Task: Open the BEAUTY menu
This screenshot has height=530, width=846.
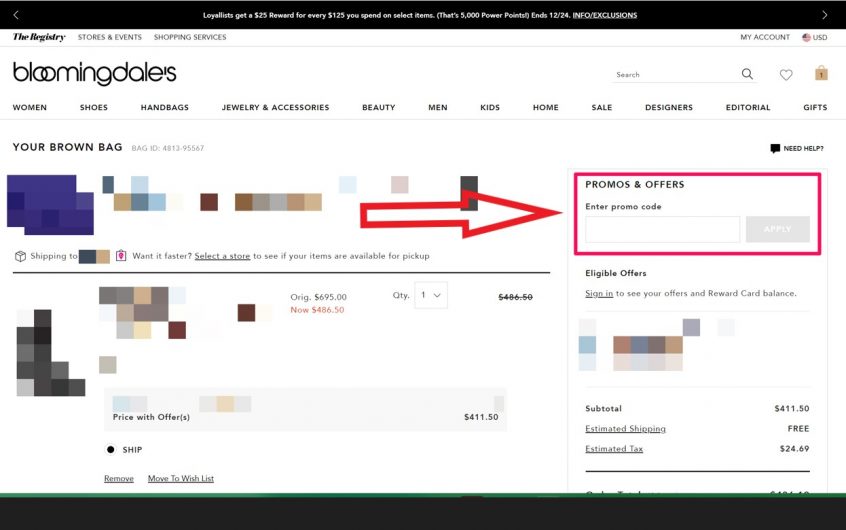Action: pos(379,107)
